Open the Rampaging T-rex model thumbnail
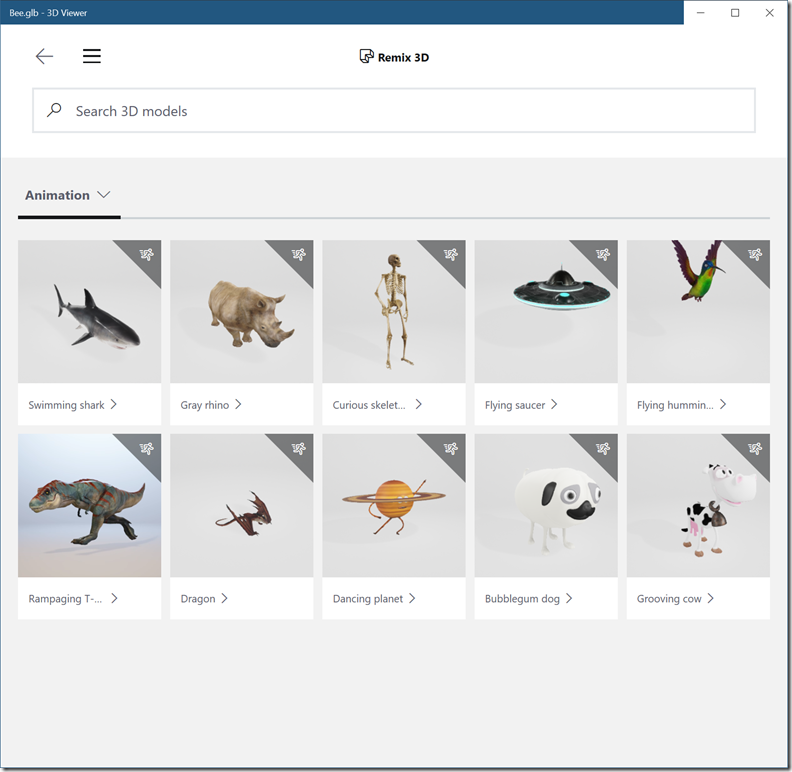 (x=89, y=505)
